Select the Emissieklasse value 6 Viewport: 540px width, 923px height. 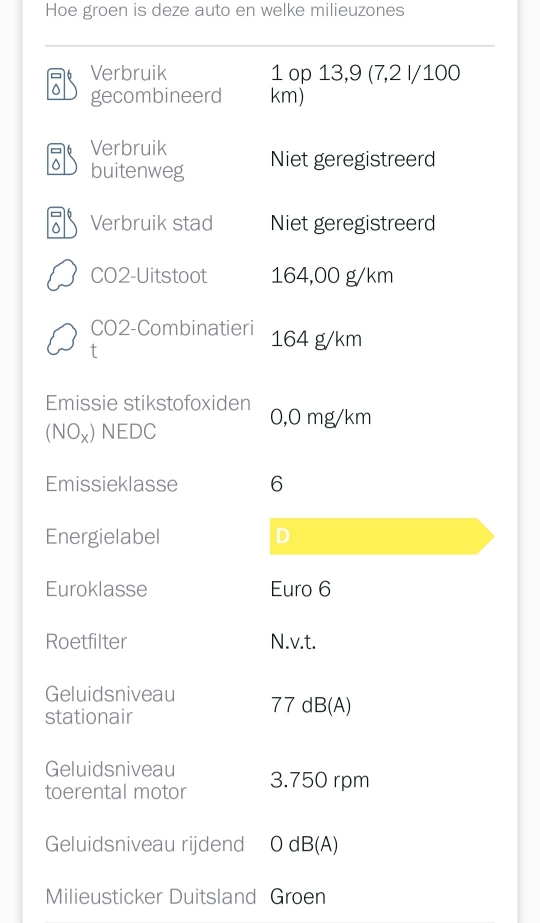pos(277,484)
